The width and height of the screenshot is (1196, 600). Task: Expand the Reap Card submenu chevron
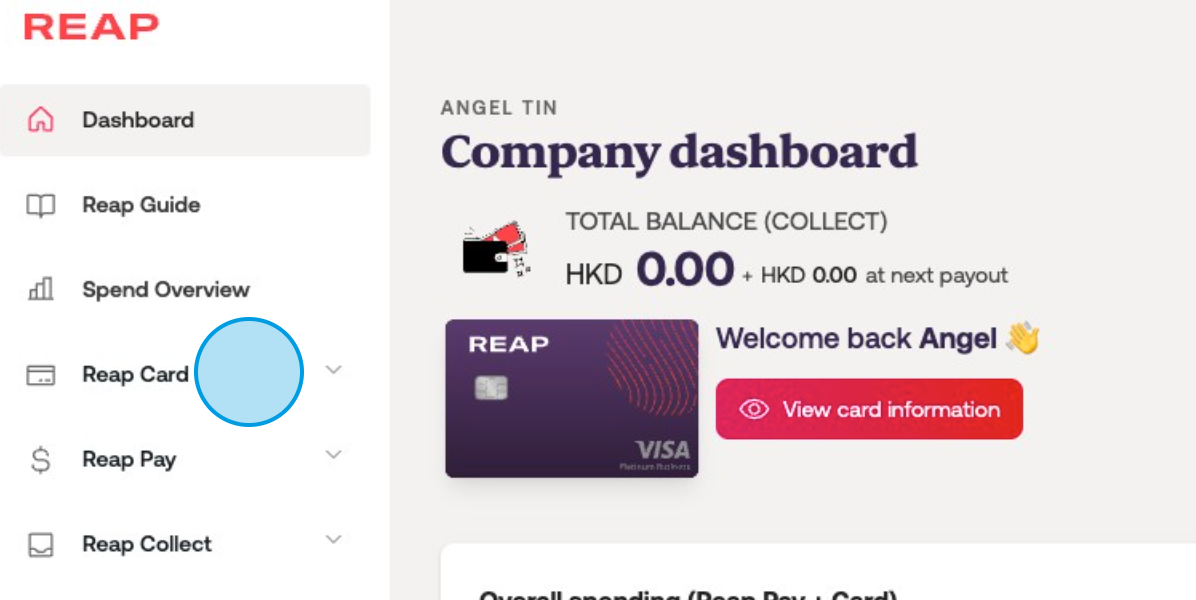pos(334,370)
